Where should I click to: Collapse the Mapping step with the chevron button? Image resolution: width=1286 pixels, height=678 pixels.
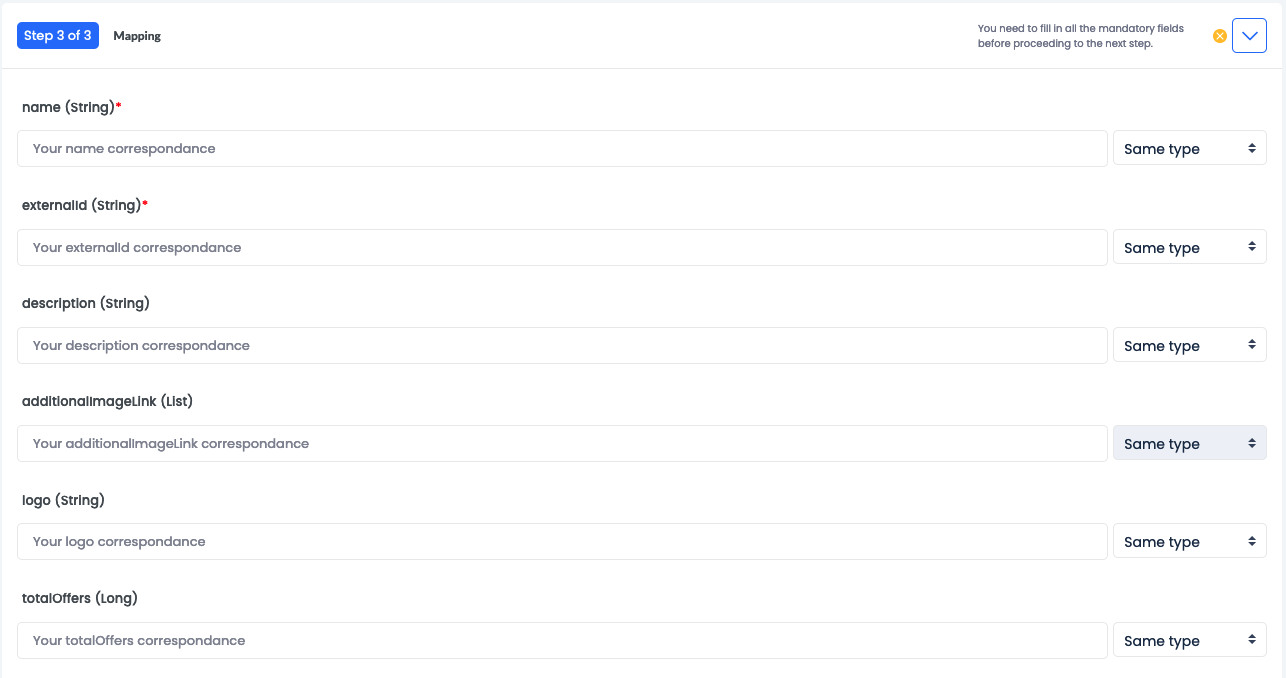(x=1249, y=36)
